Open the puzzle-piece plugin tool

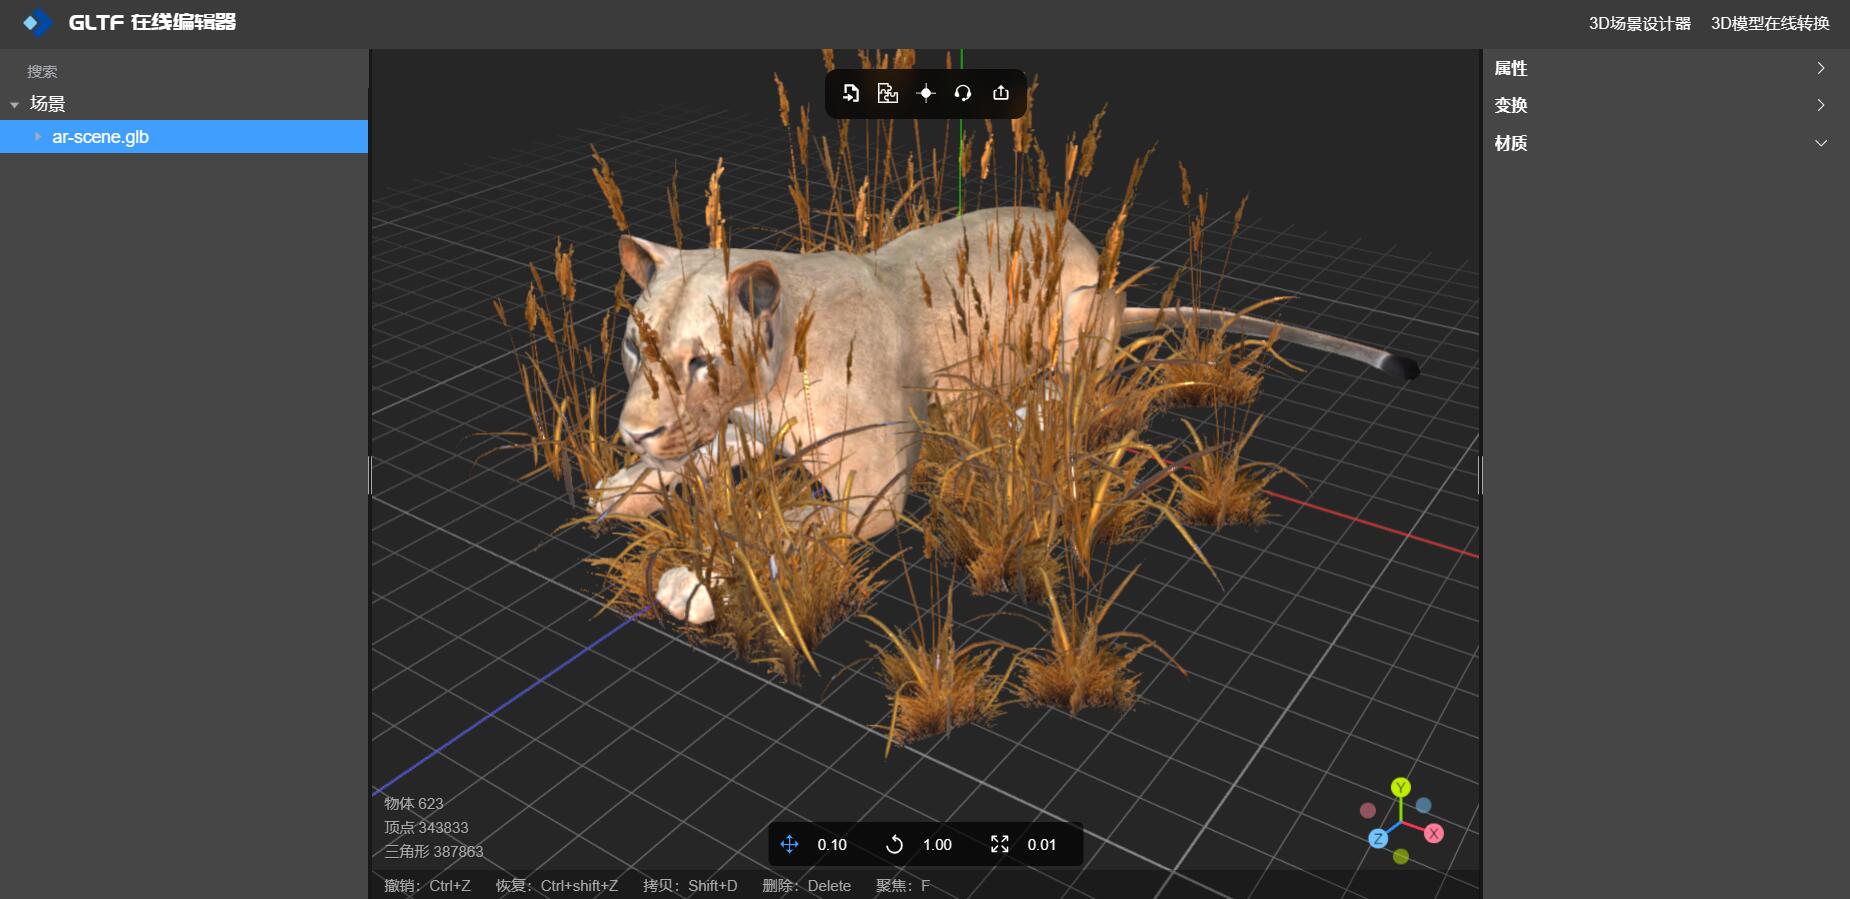click(x=887, y=93)
